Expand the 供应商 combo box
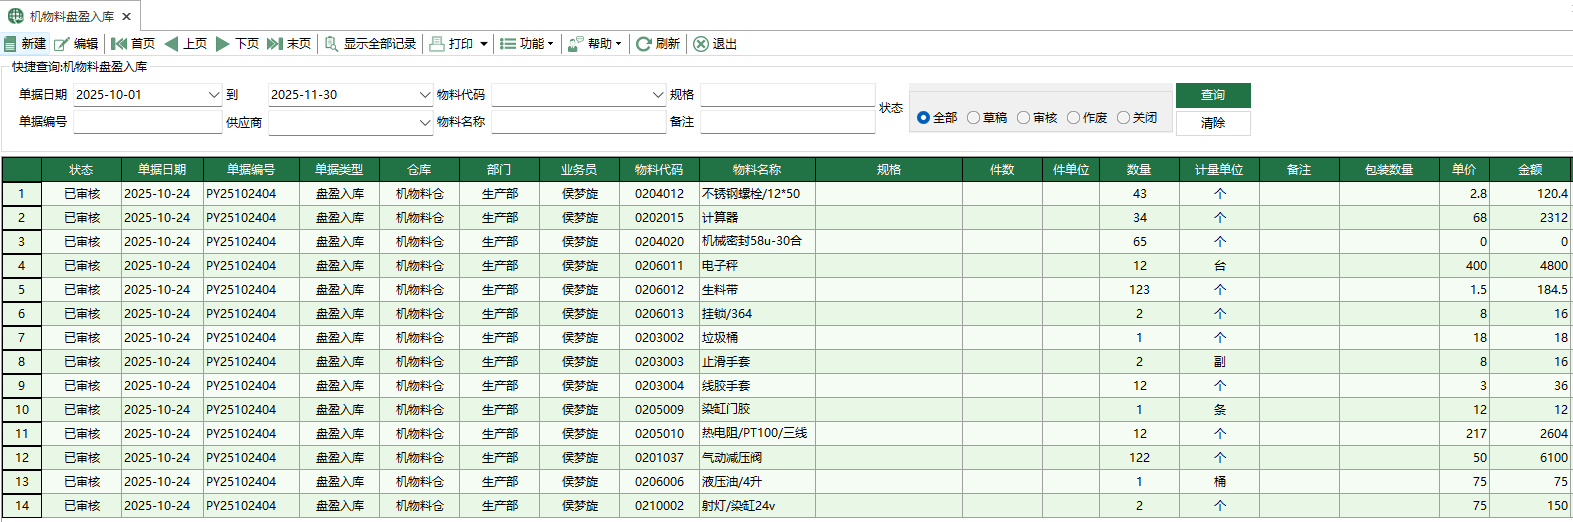The width and height of the screenshot is (1573, 522). tap(425, 122)
